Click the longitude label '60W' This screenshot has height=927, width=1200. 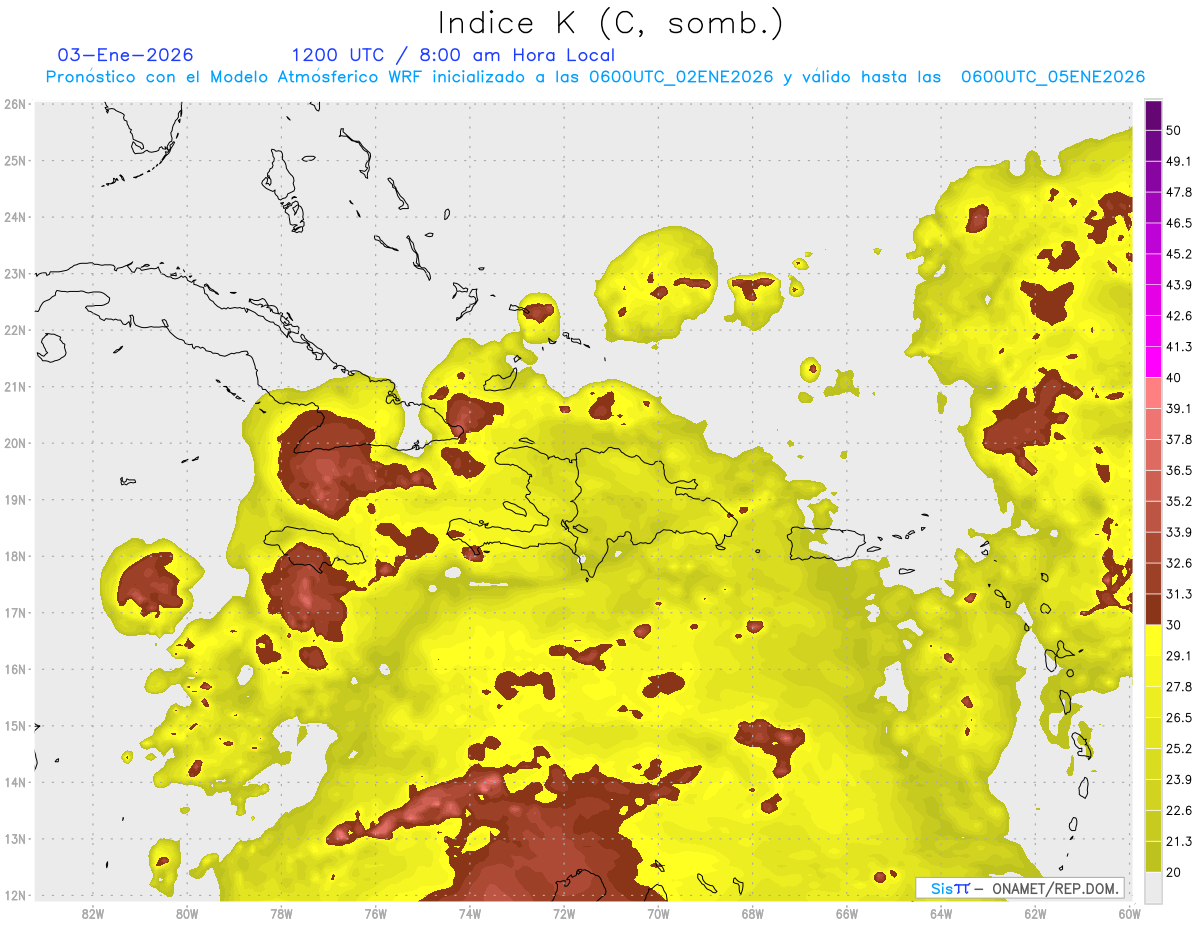(1129, 915)
